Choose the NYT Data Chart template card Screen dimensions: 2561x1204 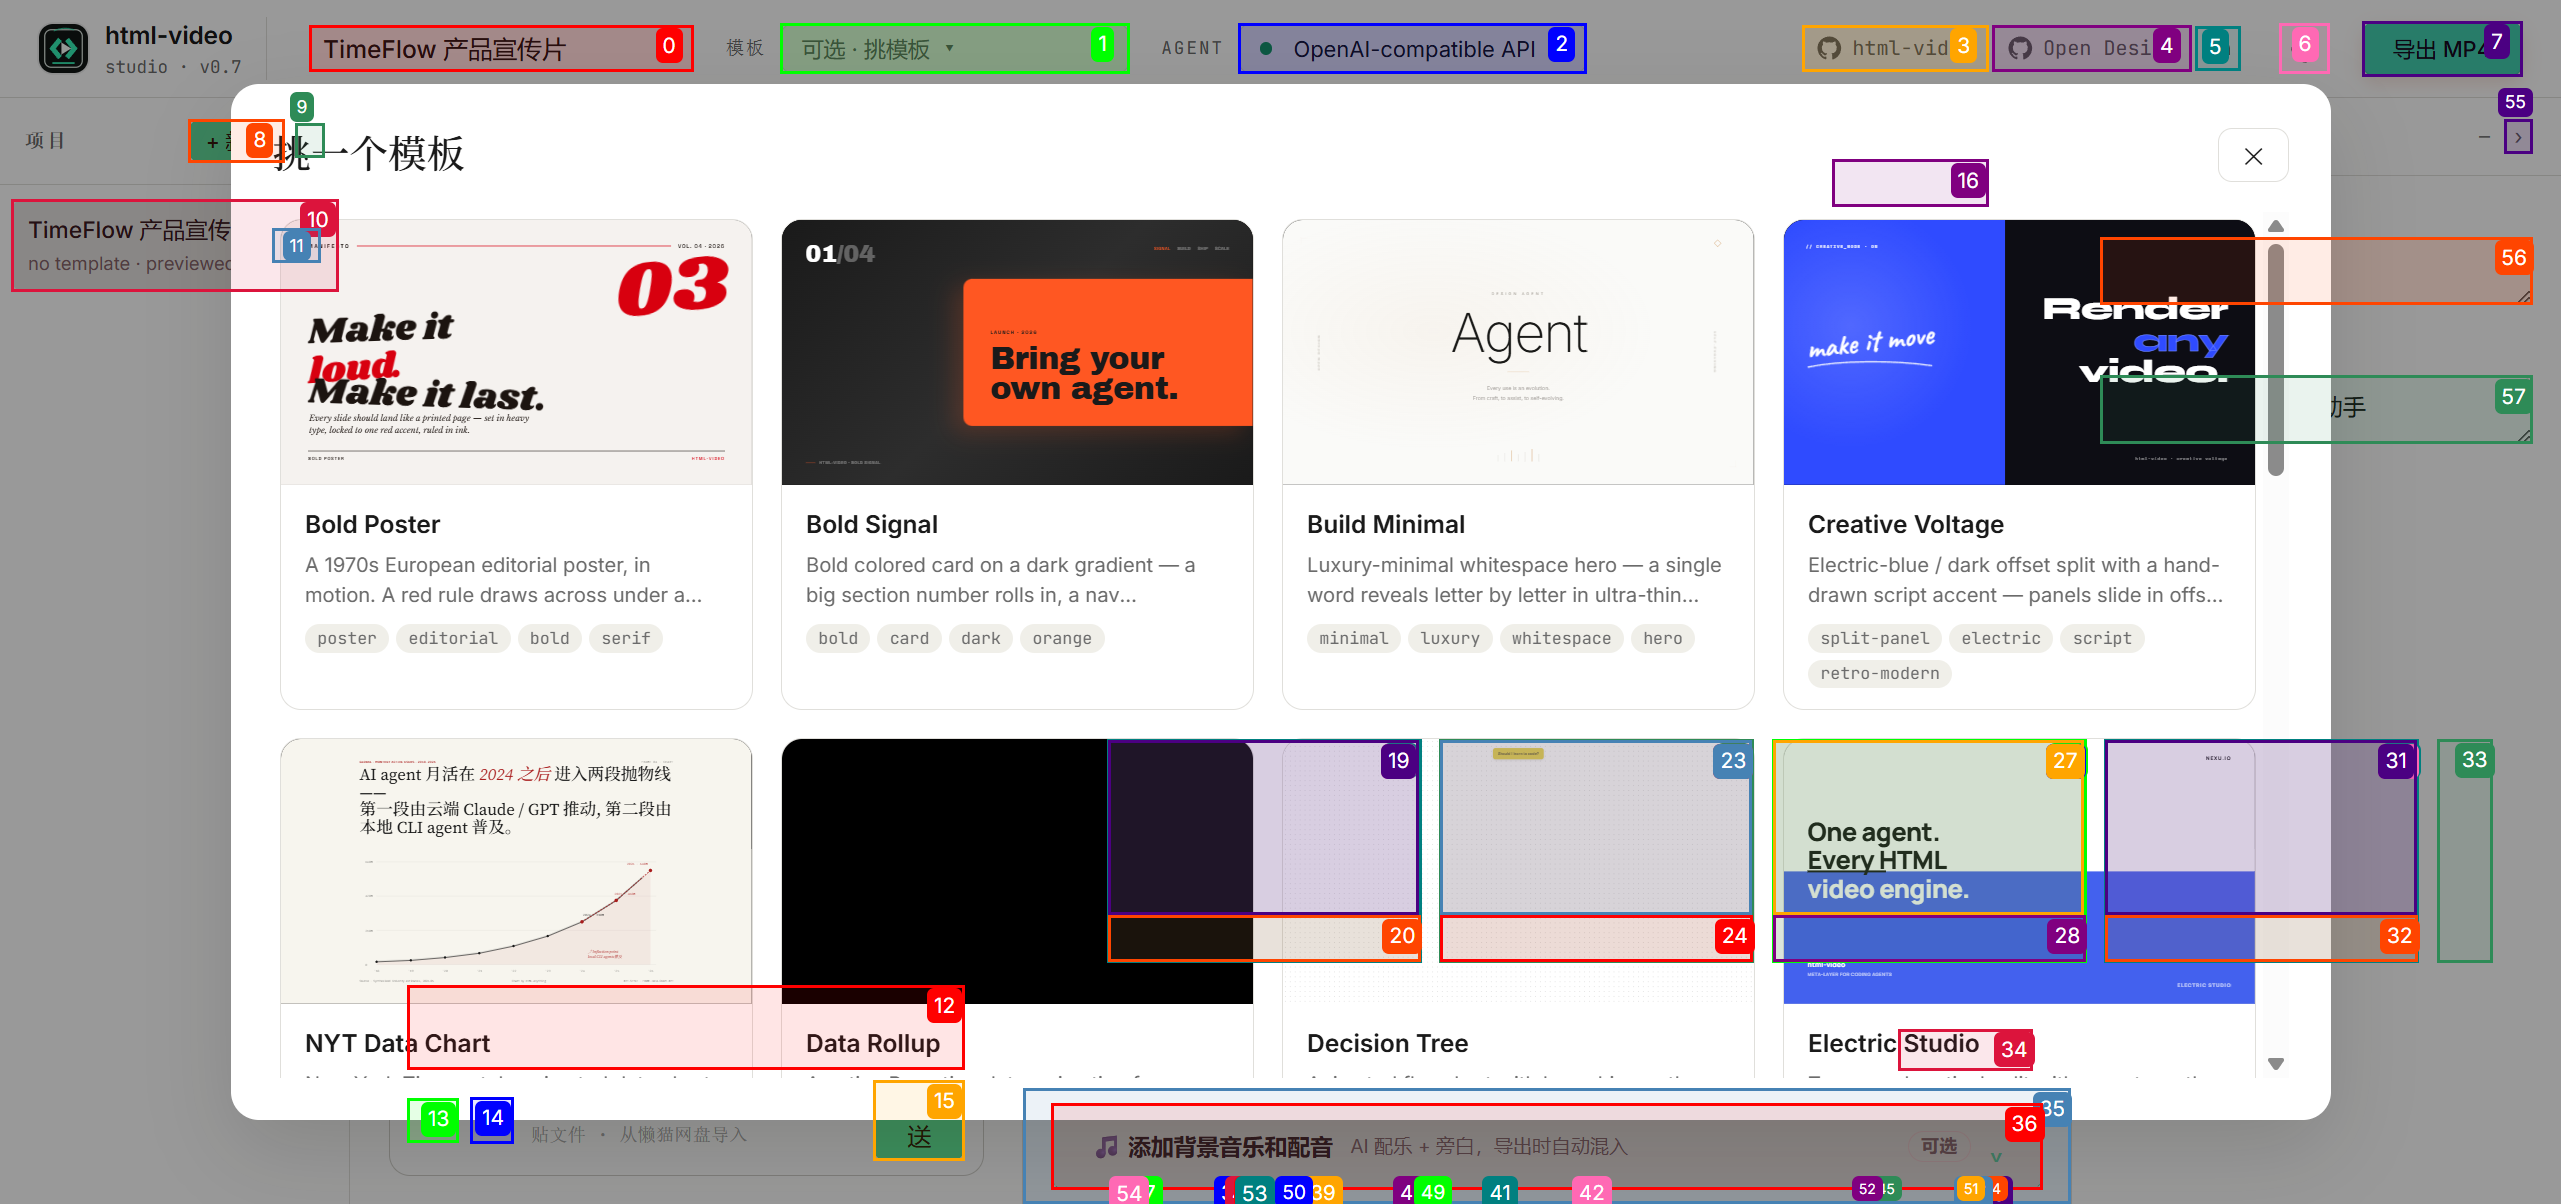516,908
